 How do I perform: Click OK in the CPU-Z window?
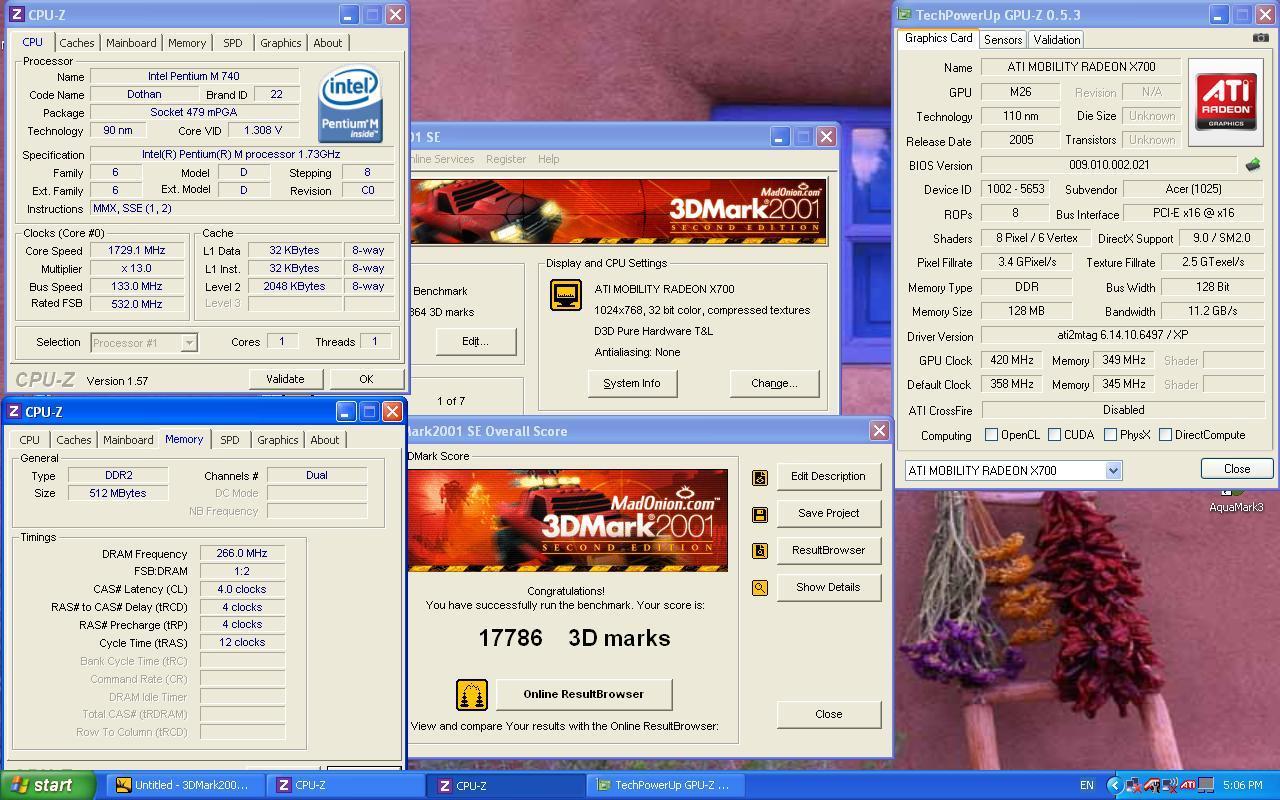click(365, 379)
